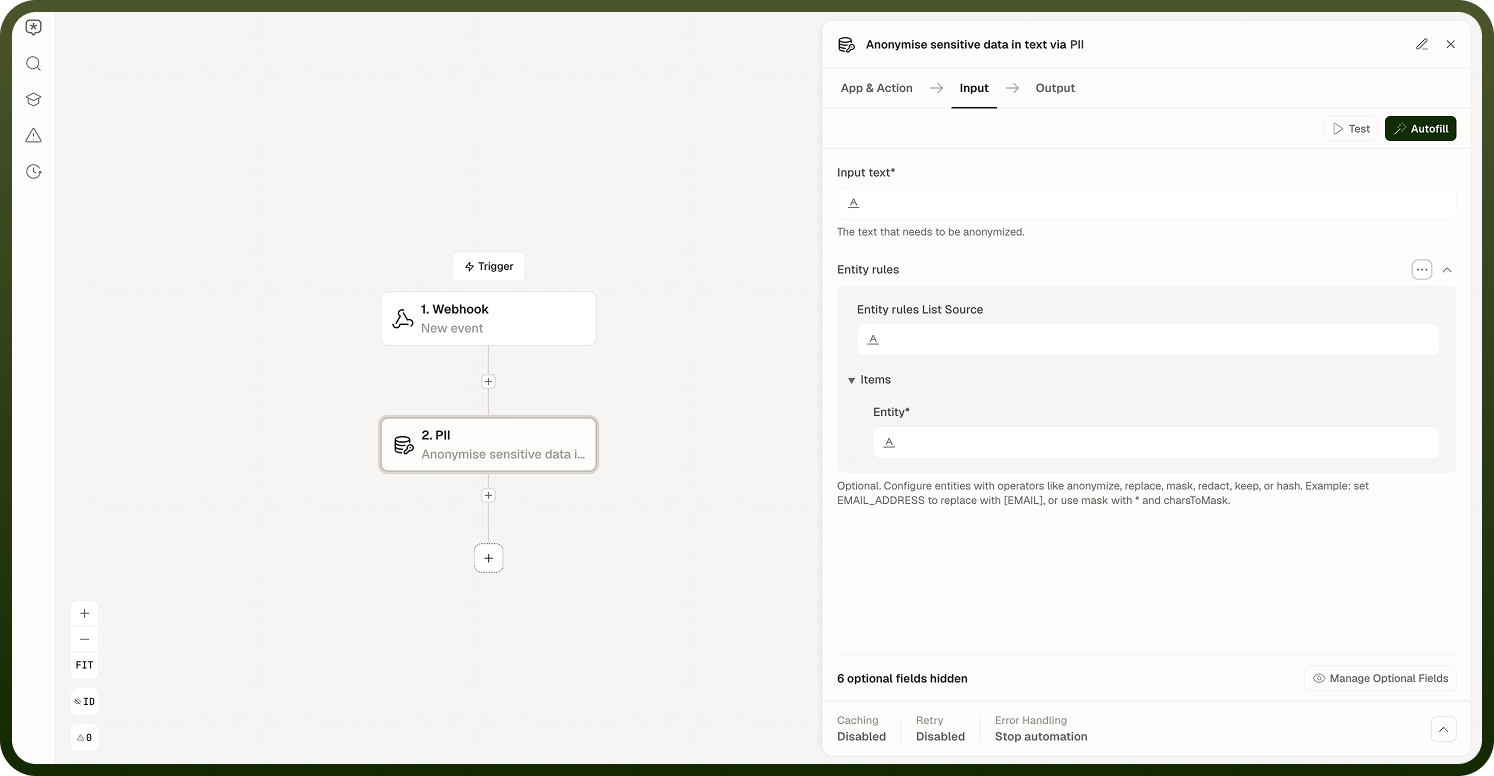Image resolution: width=1494 pixels, height=776 pixels.
Task: Expand the bottom settings panel chevron
Action: [x=1443, y=729]
